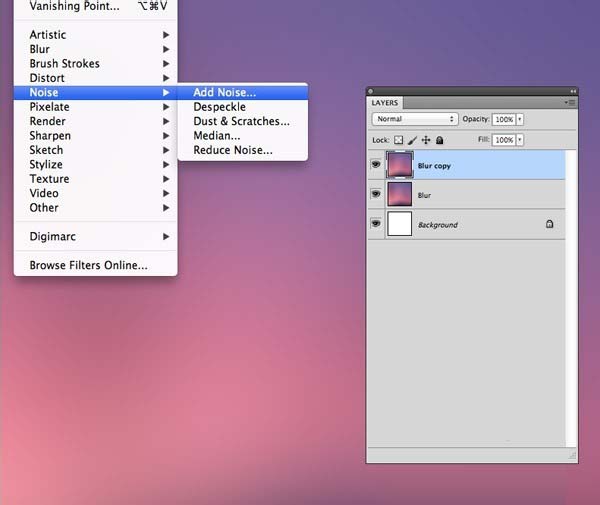Click the lock position move icon
This screenshot has width=600, height=505.
click(x=426, y=140)
